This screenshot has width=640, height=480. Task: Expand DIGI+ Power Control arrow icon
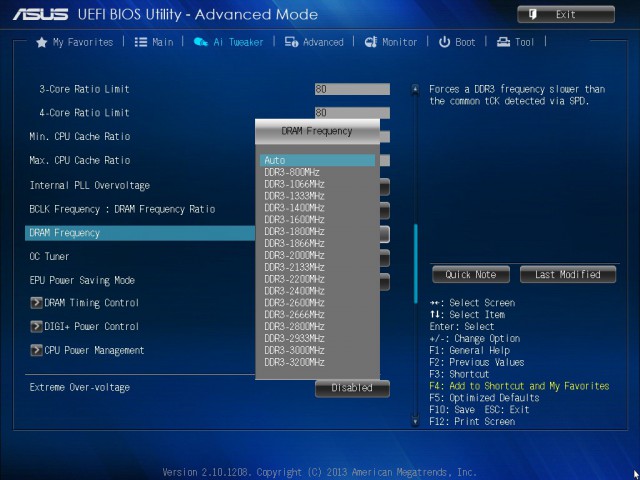click(x=36, y=327)
